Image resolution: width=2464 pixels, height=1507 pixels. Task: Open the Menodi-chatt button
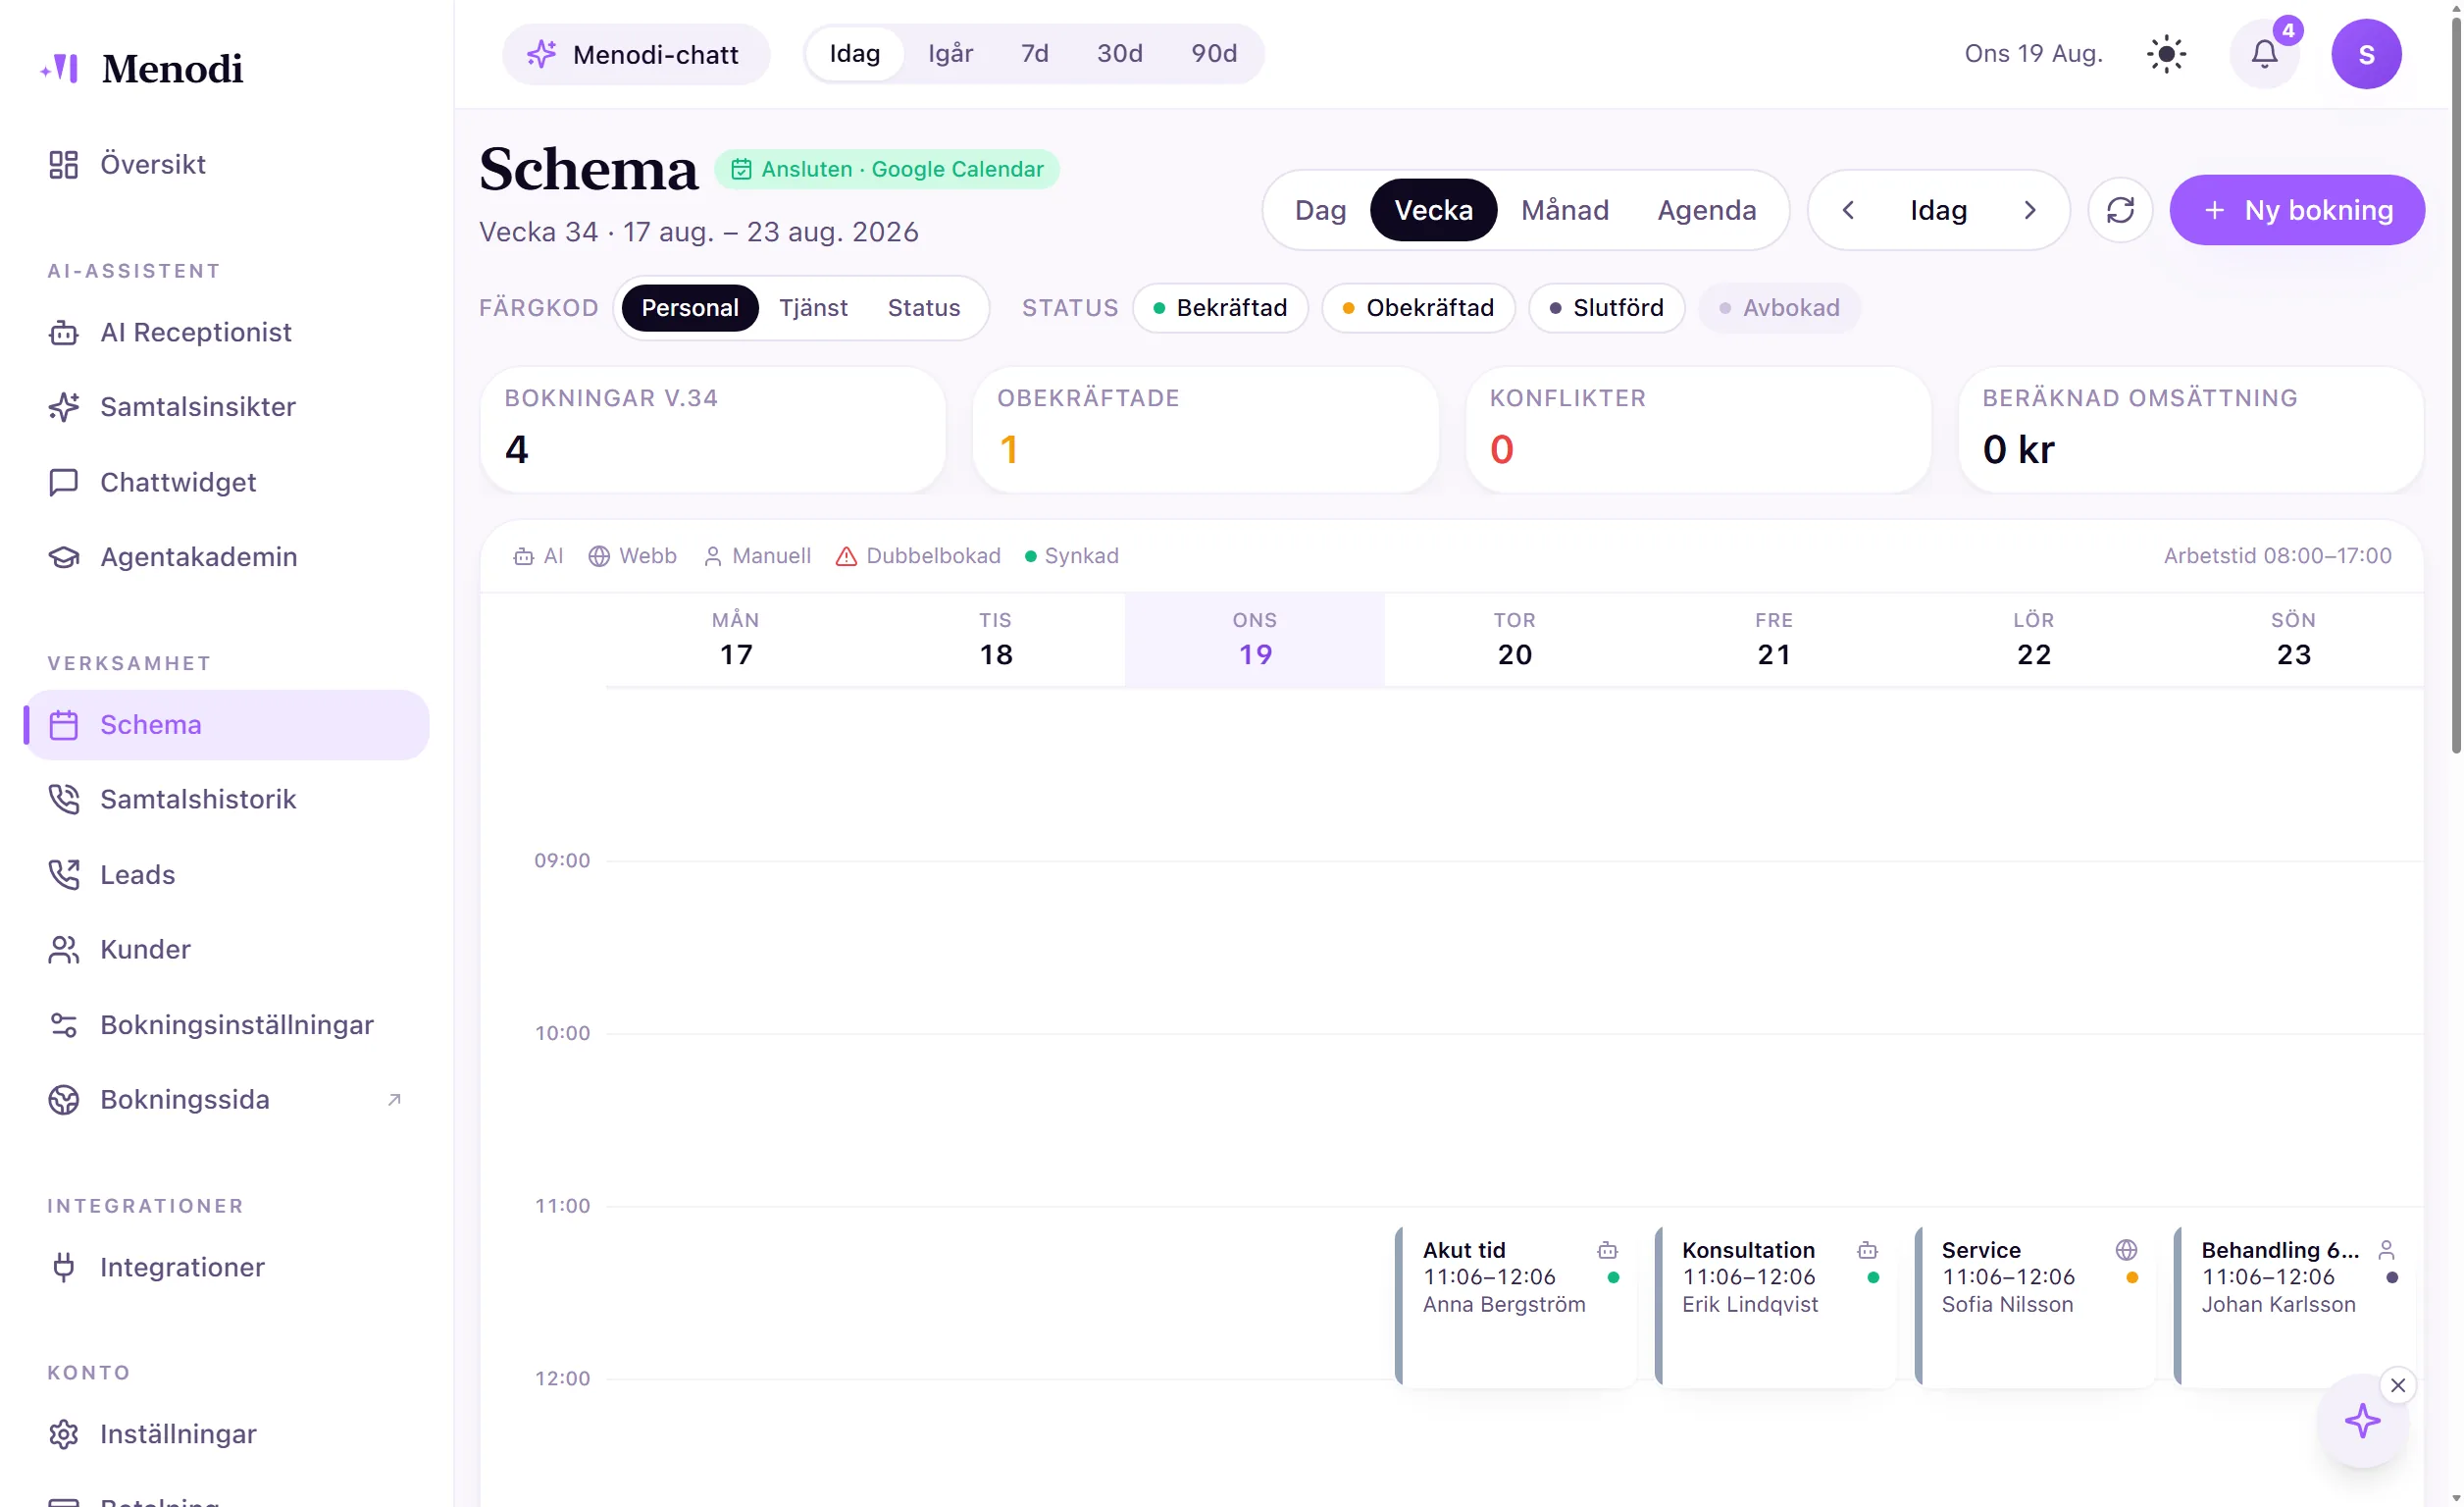(636, 54)
